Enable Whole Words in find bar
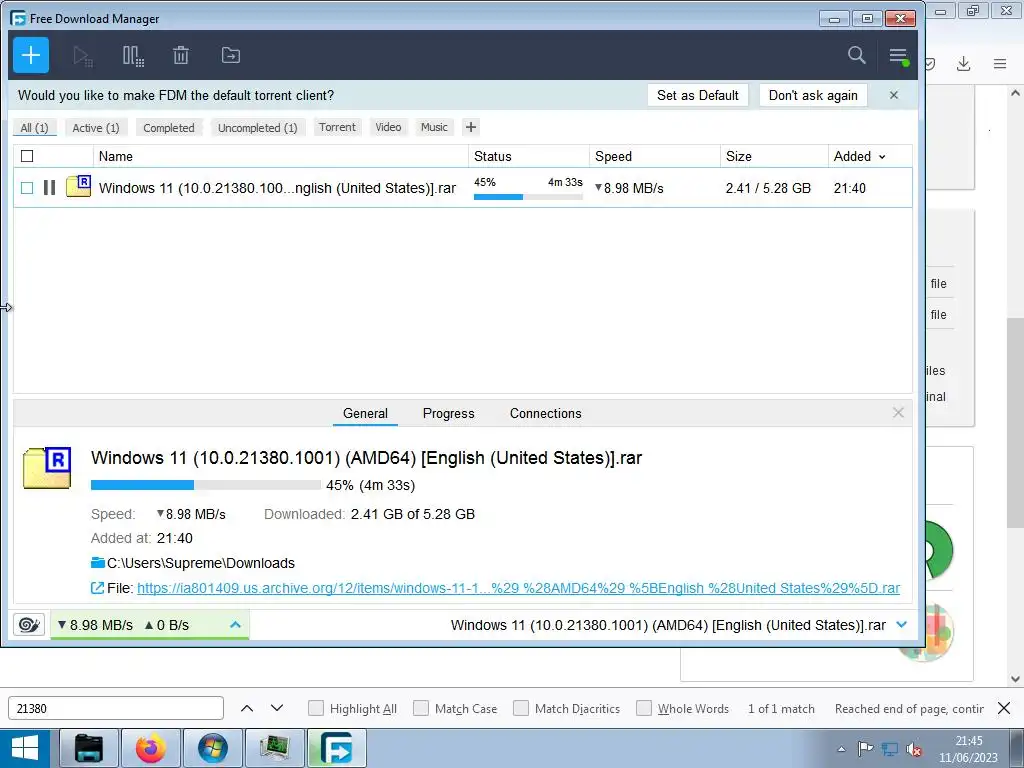Image resolution: width=1024 pixels, height=768 pixels. pyautogui.click(x=644, y=708)
